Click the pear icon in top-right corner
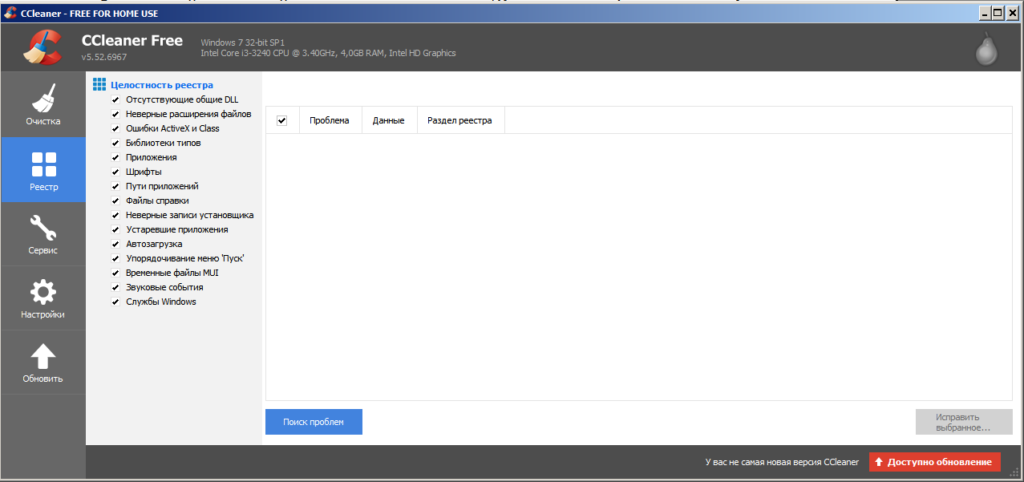Screen dimensions: 1024x482 pyautogui.click(x=985, y=48)
